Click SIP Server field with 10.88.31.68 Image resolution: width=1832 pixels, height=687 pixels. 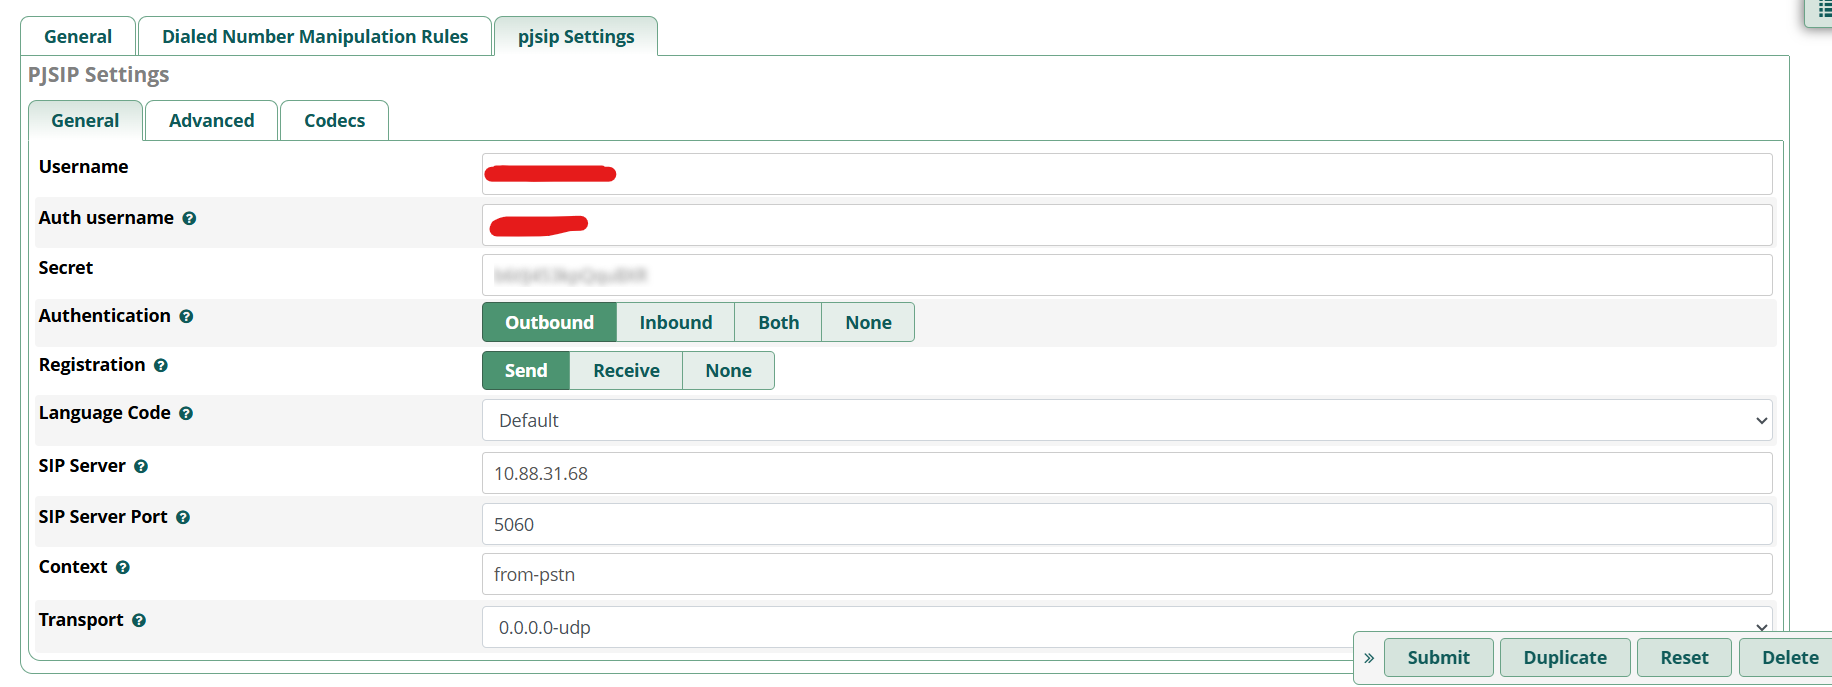[1127, 473]
